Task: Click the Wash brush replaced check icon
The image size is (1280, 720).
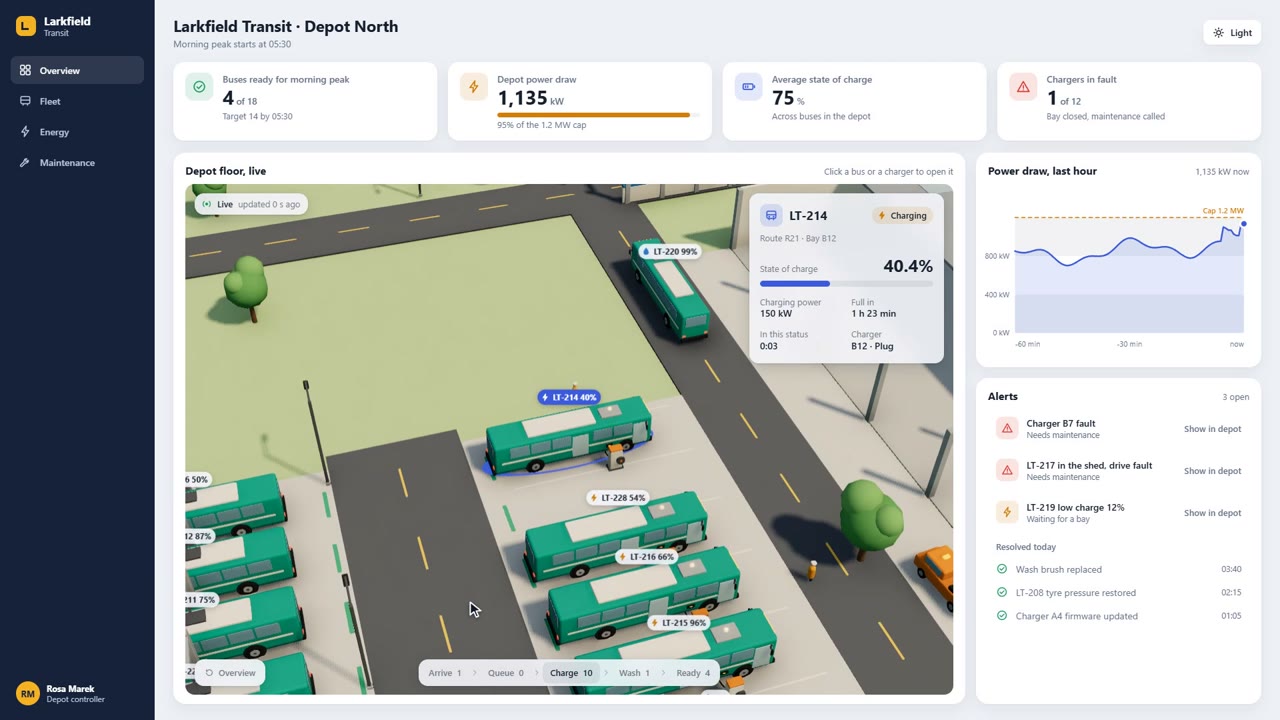Action: coord(1002,569)
